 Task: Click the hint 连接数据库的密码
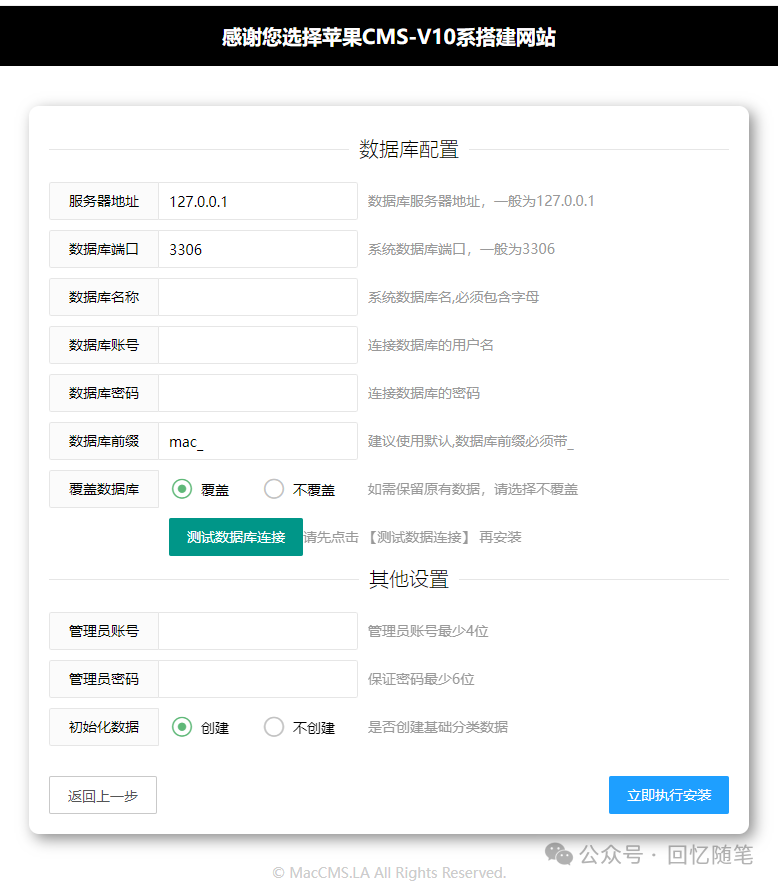tap(424, 393)
